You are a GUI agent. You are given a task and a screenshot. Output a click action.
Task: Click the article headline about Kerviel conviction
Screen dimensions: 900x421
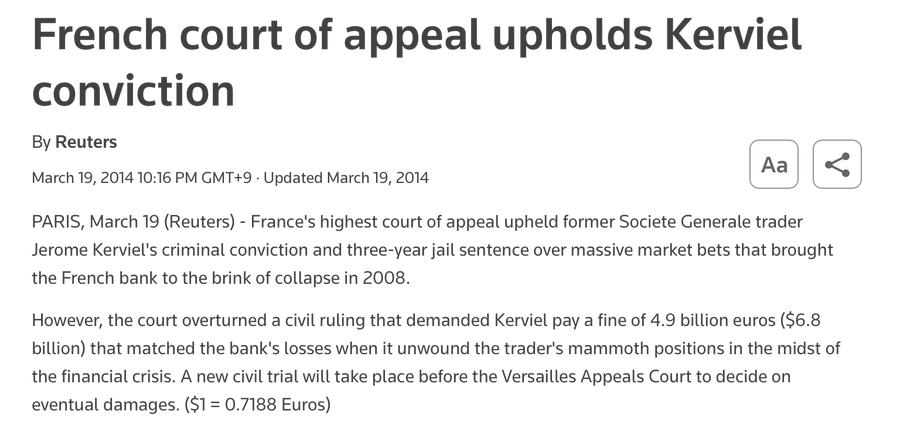pyautogui.click(x=417, y=62)
